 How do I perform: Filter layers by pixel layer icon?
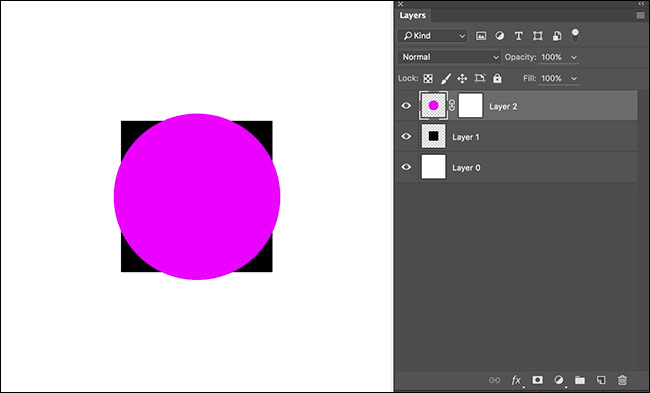click(481, 36)
